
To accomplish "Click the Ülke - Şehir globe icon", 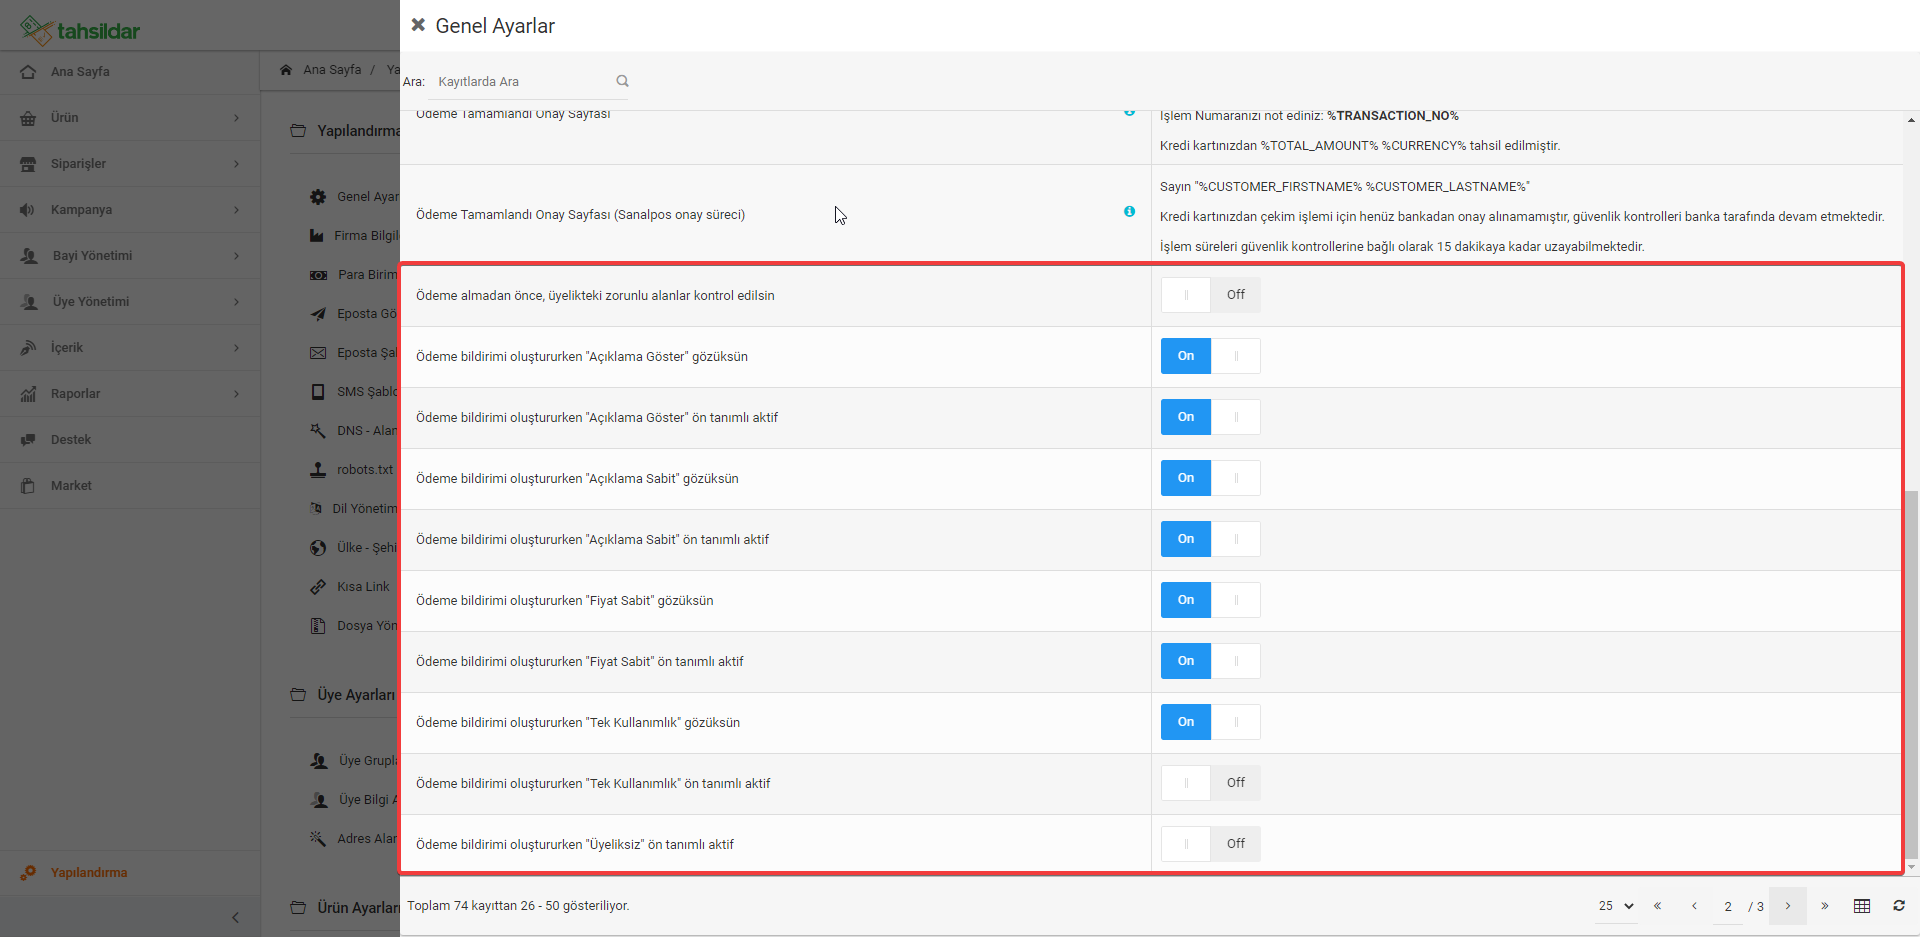I will coord(318,548).
